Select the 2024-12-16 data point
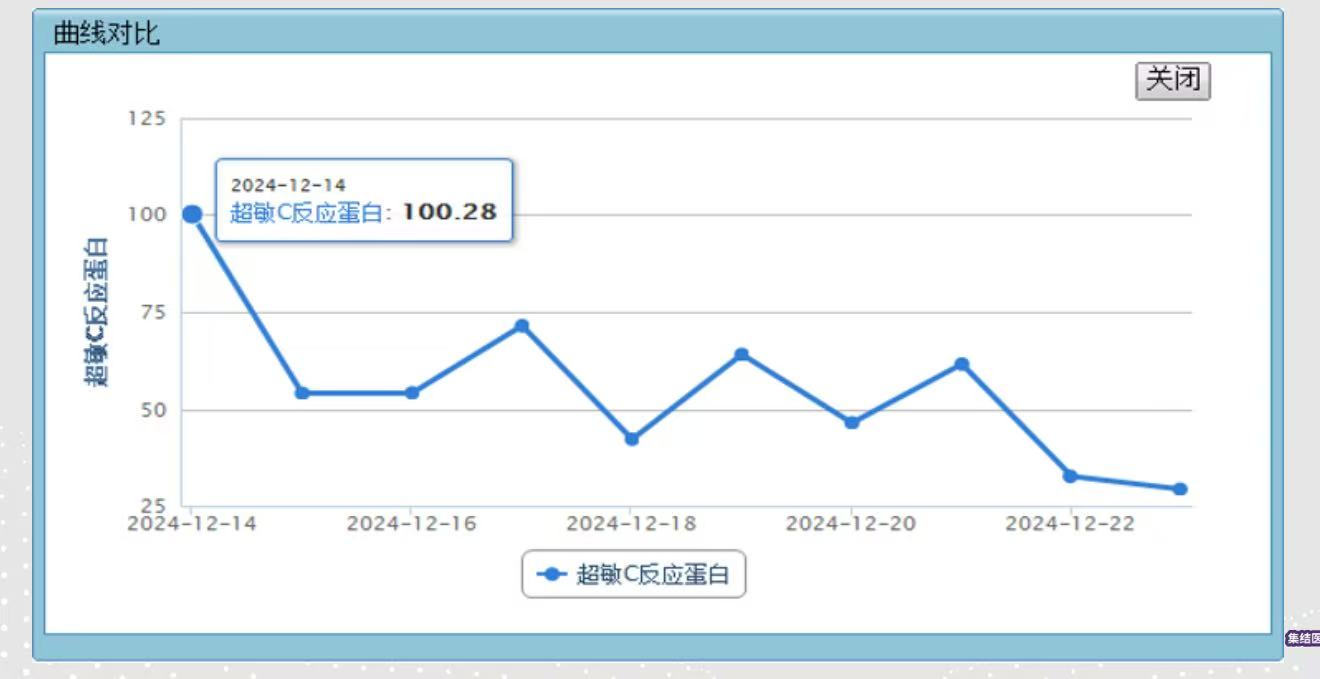The width and height of the screenshot is (1320, 679). 412,393
